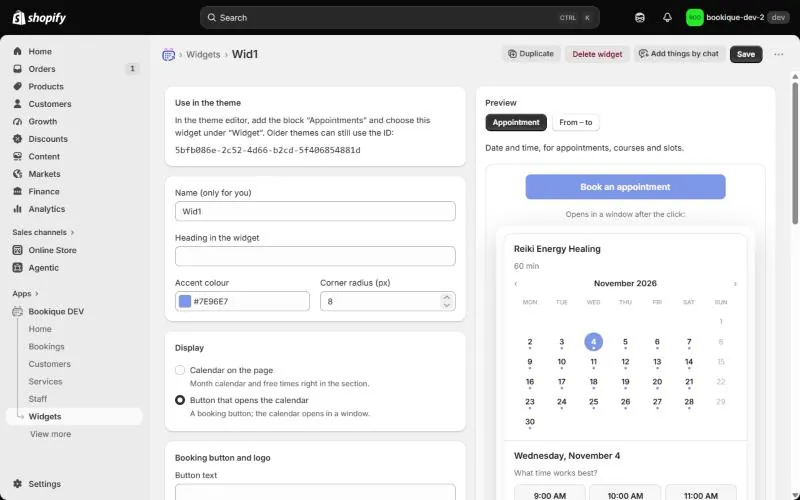Viewport: 800px width, 500px height.
Task: Click Add things by chat button
Action: point(679,54)
